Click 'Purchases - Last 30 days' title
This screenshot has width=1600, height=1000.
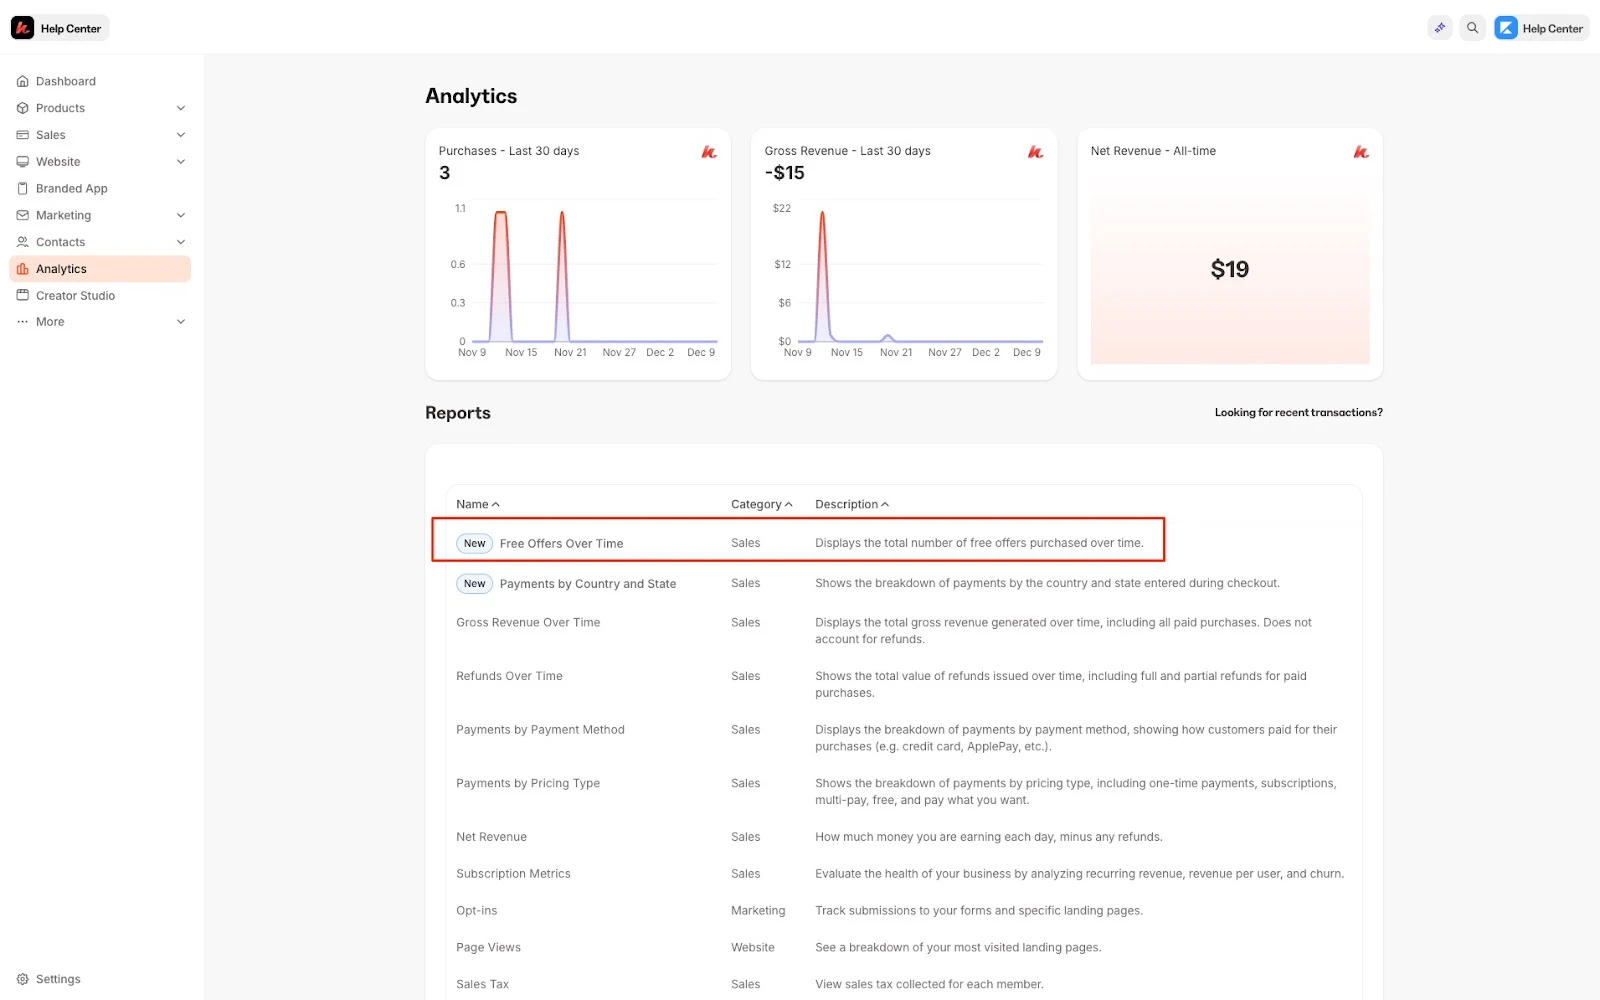click(x=509, y=151)
